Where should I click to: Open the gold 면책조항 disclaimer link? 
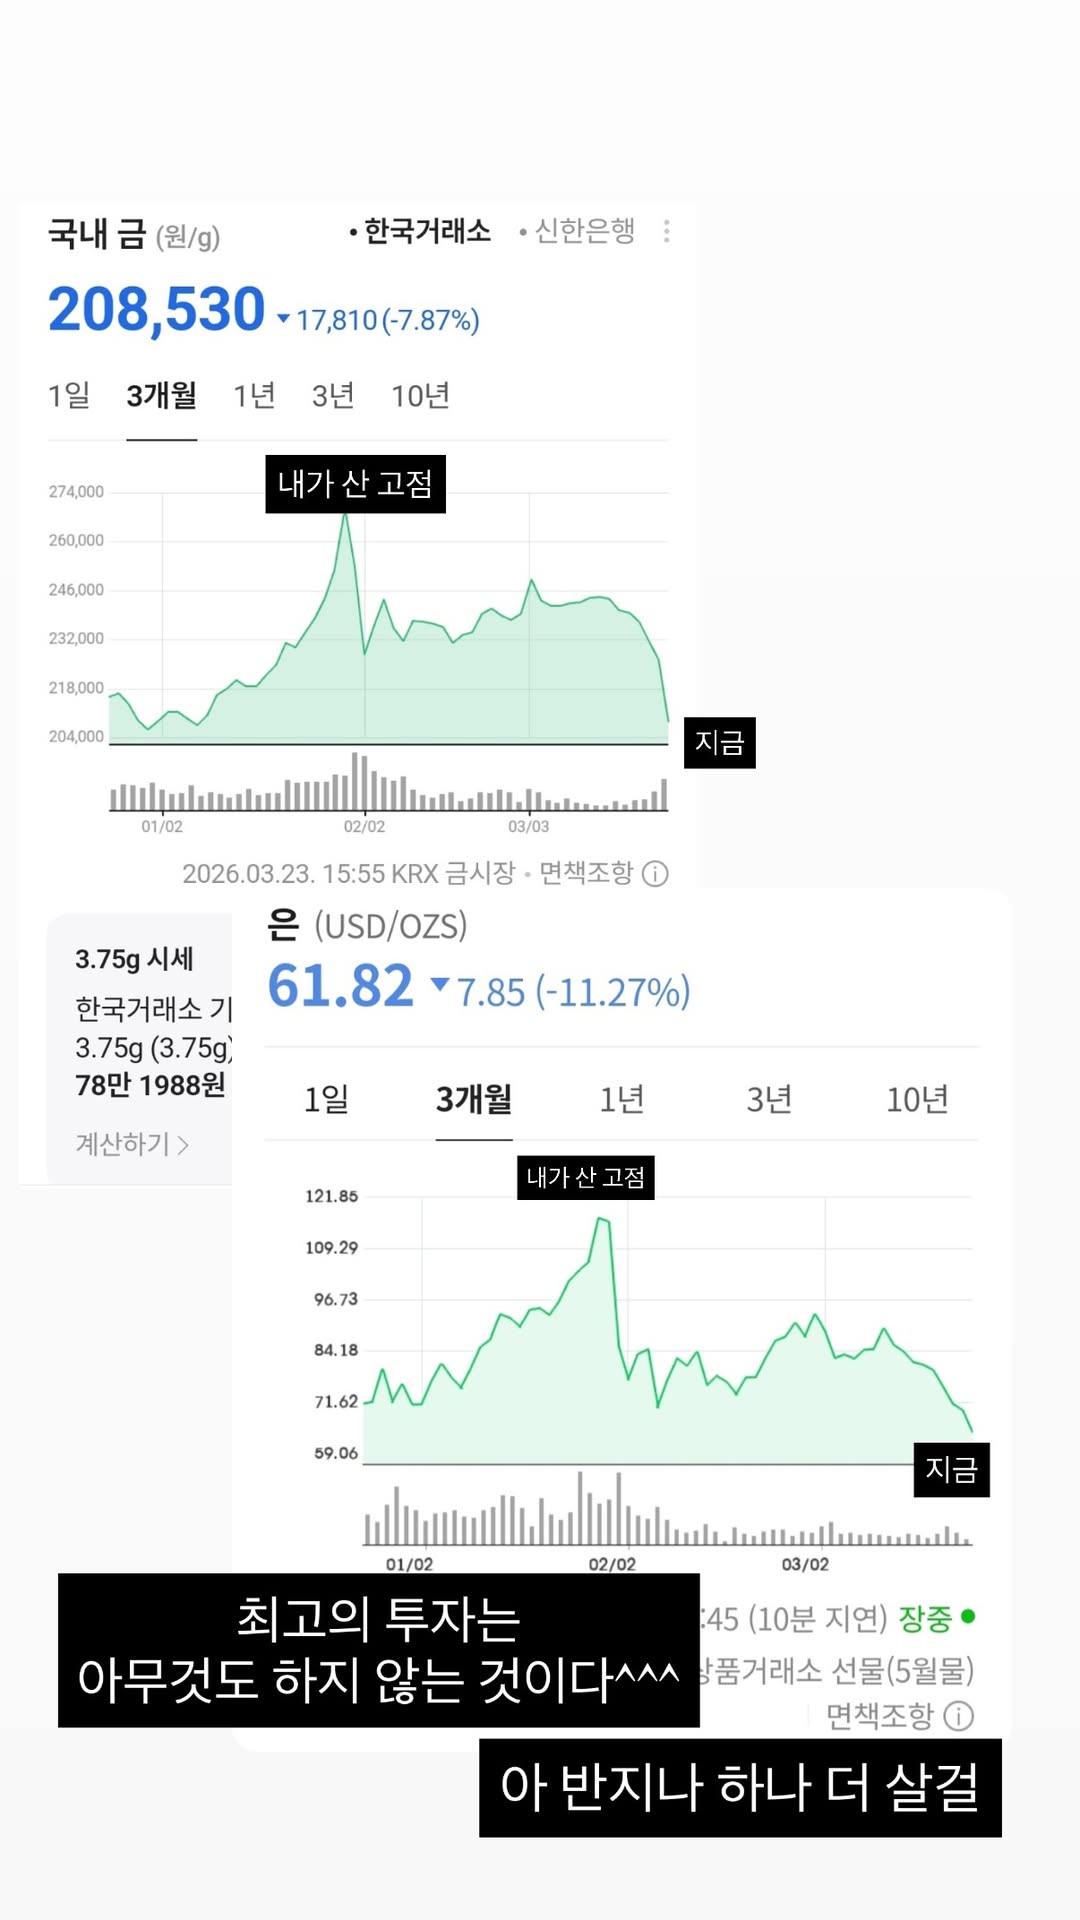point(586,874)
